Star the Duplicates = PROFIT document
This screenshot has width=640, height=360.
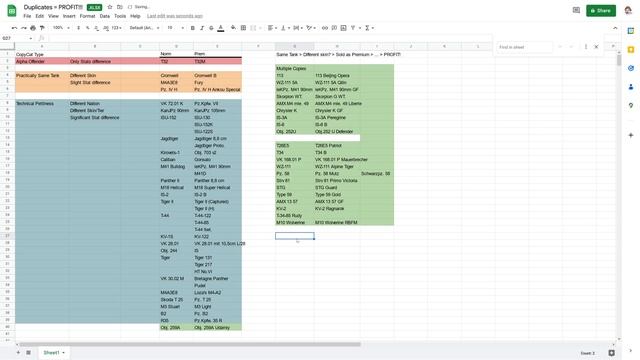110,7
